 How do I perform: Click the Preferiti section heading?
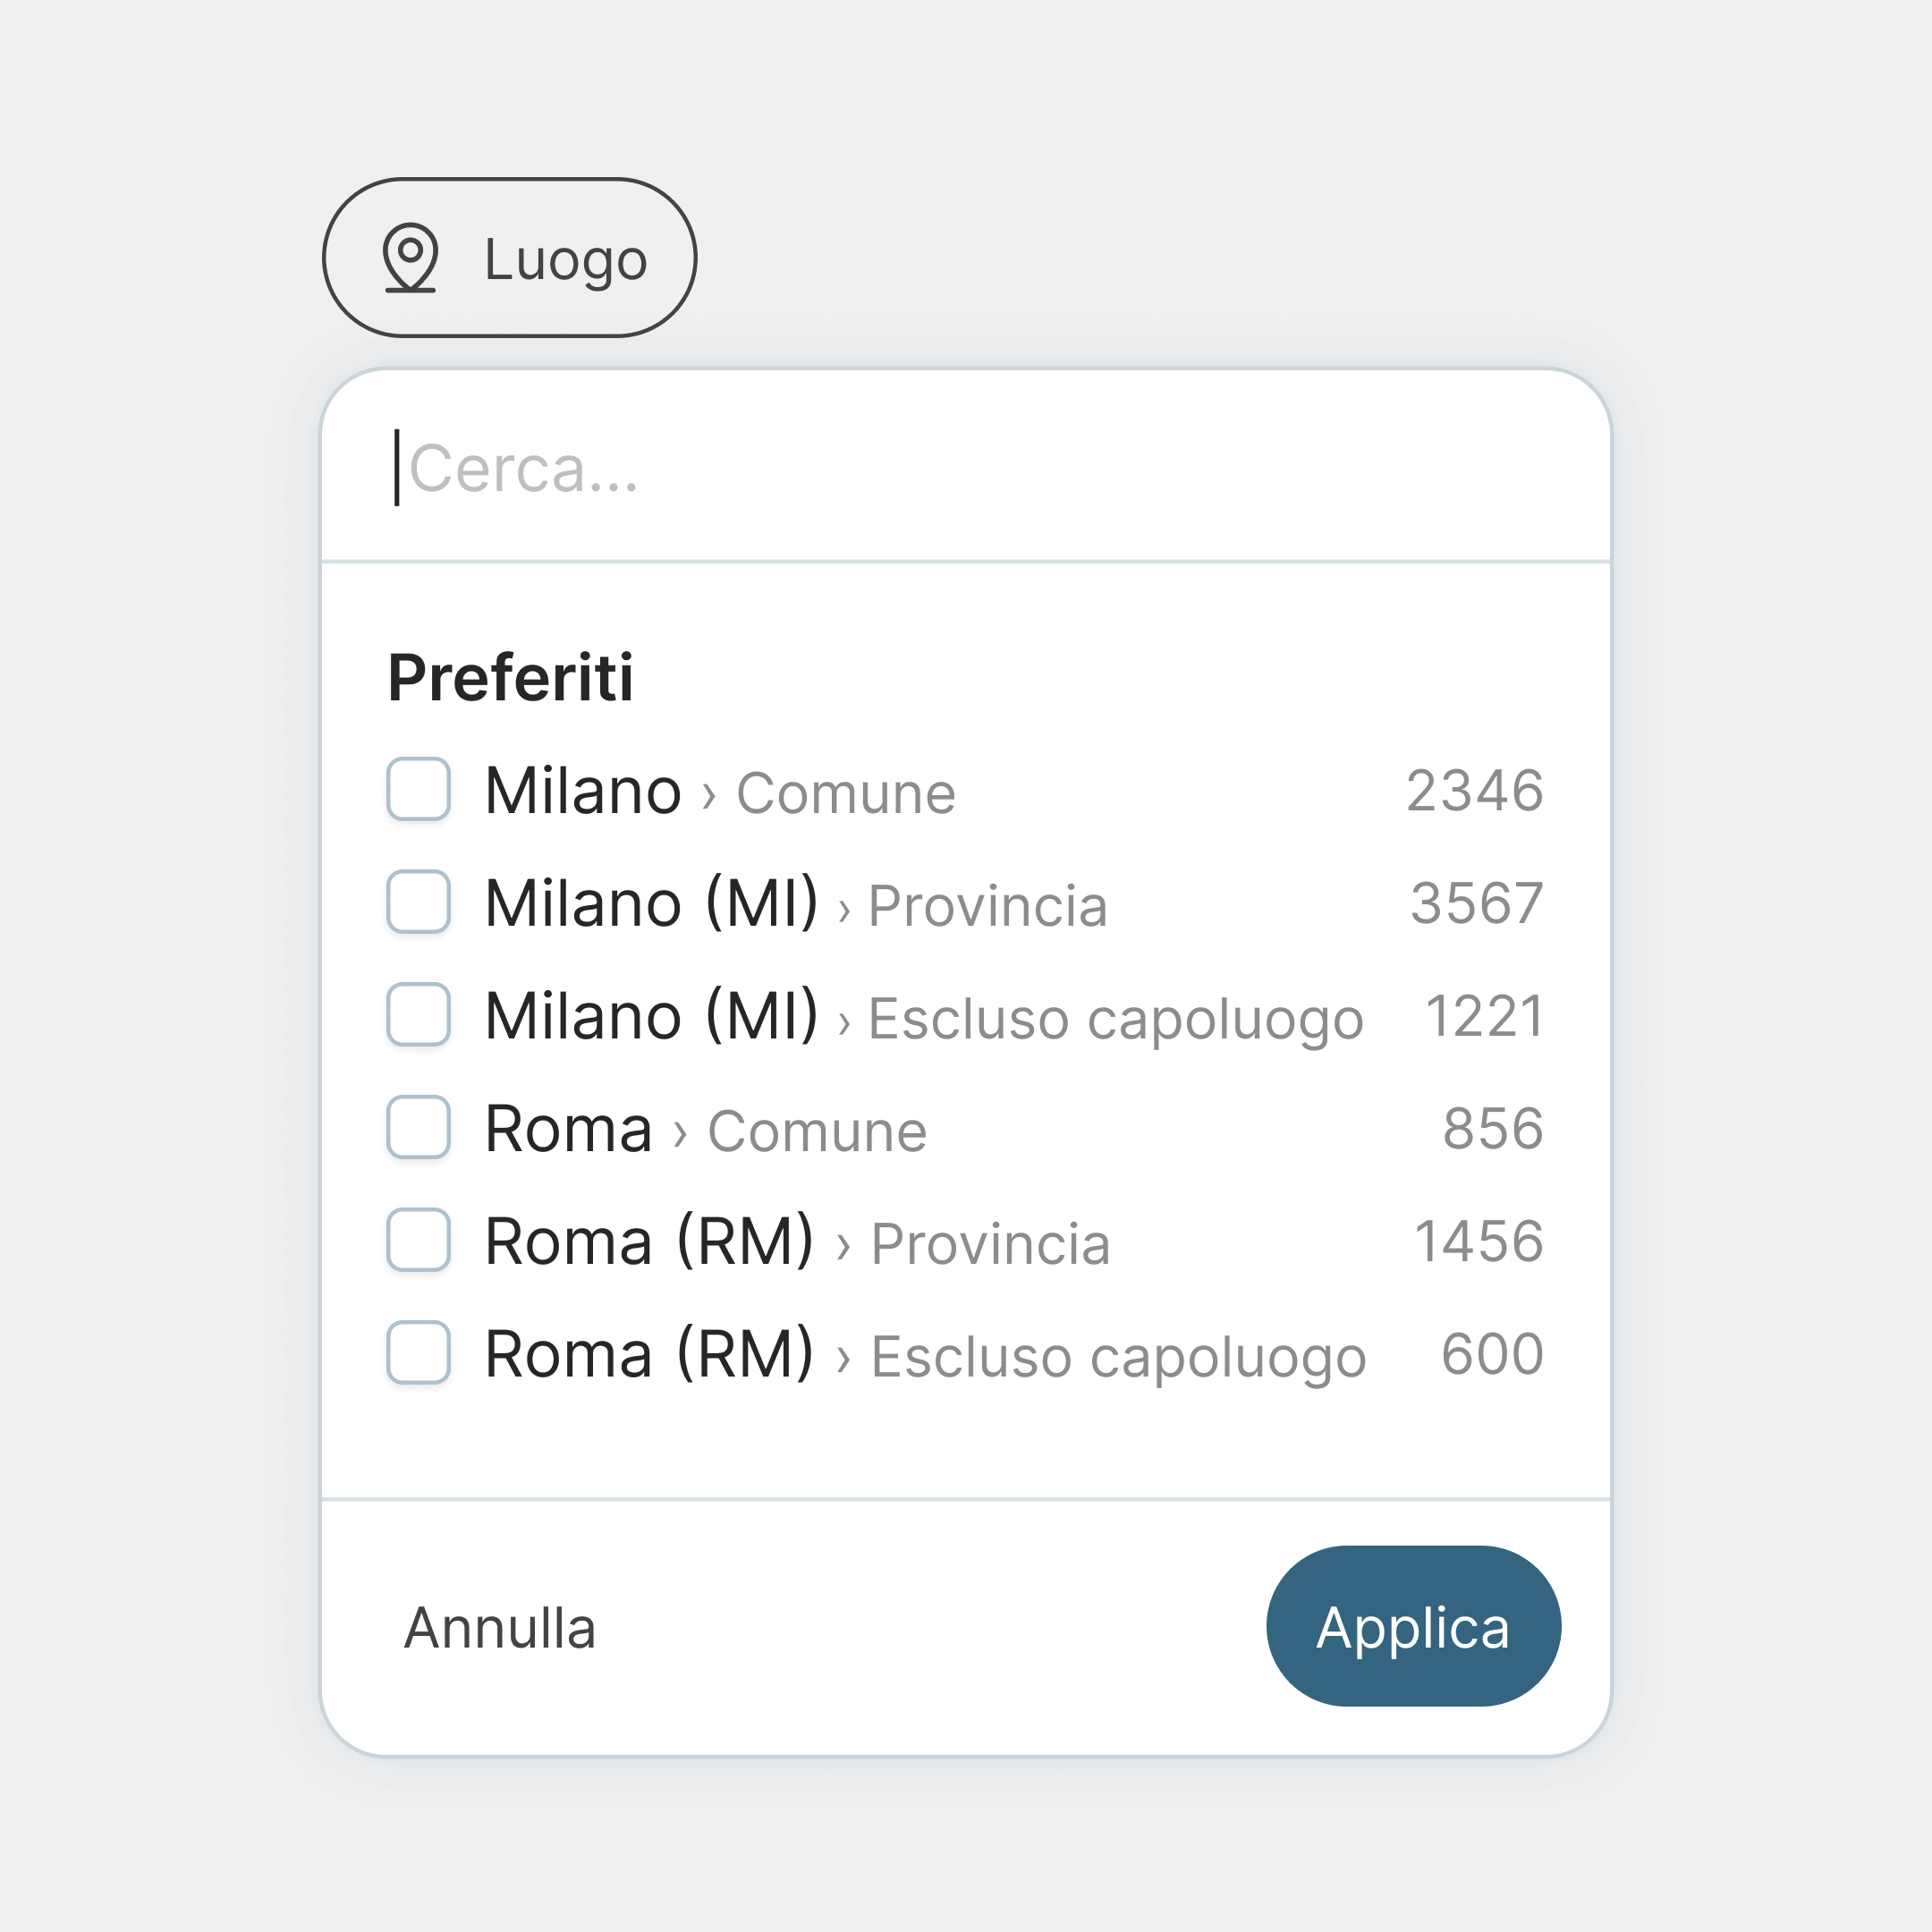click(511, 678)
